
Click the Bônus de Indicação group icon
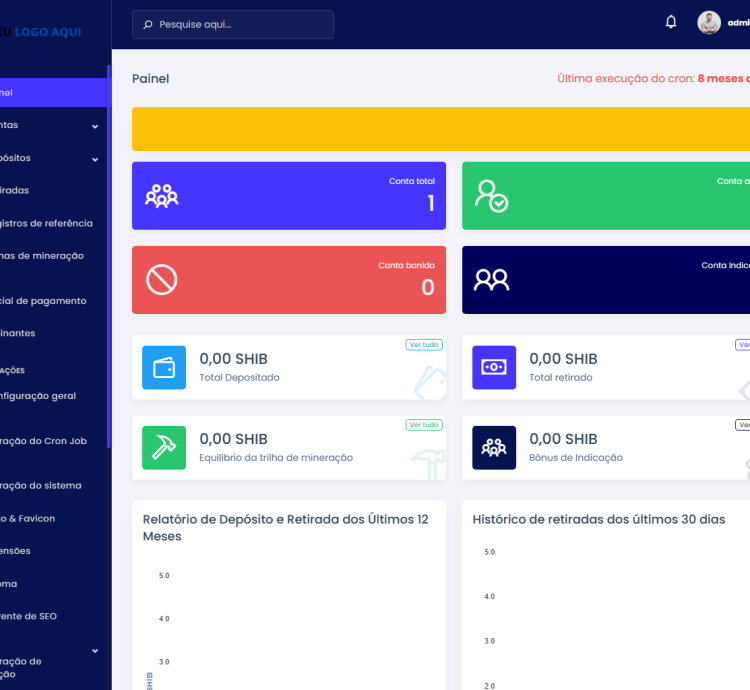(x=494, y=448)
